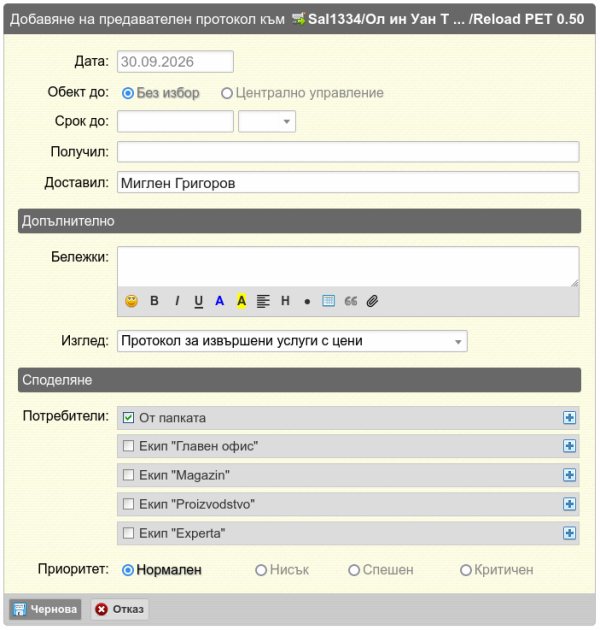Grab the Бележки textarea resize handle
This screenshot has width=600, height=630.
(x=575, y=283)
